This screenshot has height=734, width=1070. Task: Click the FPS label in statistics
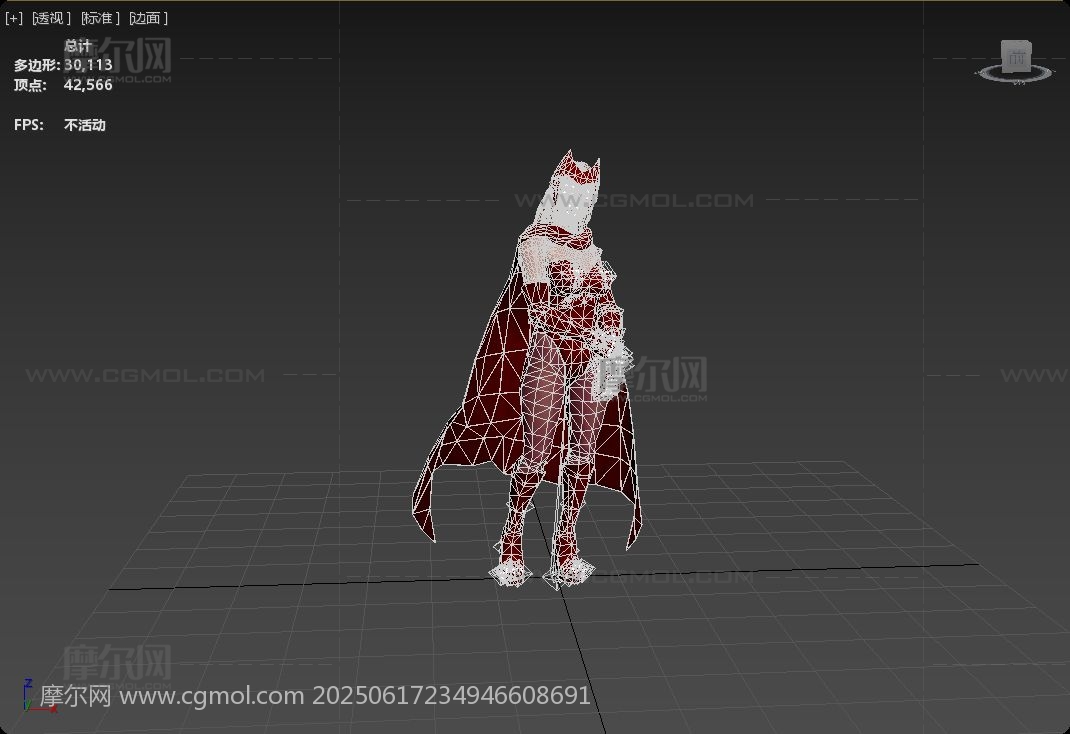29,125
